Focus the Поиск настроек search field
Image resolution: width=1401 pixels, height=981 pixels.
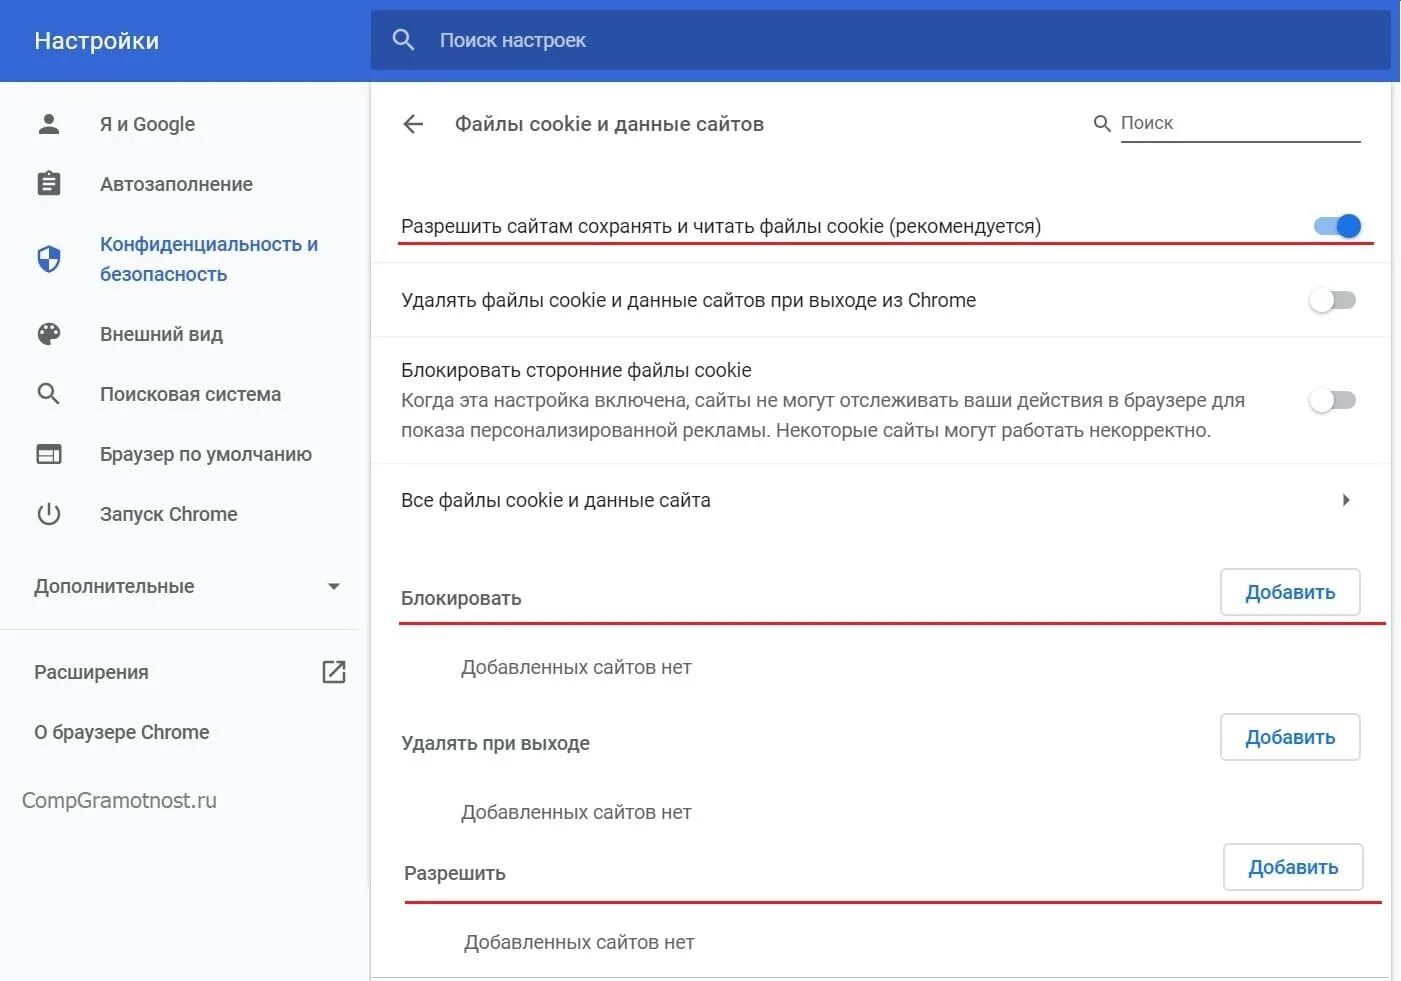pyautogui.click(x=880, y=40)
